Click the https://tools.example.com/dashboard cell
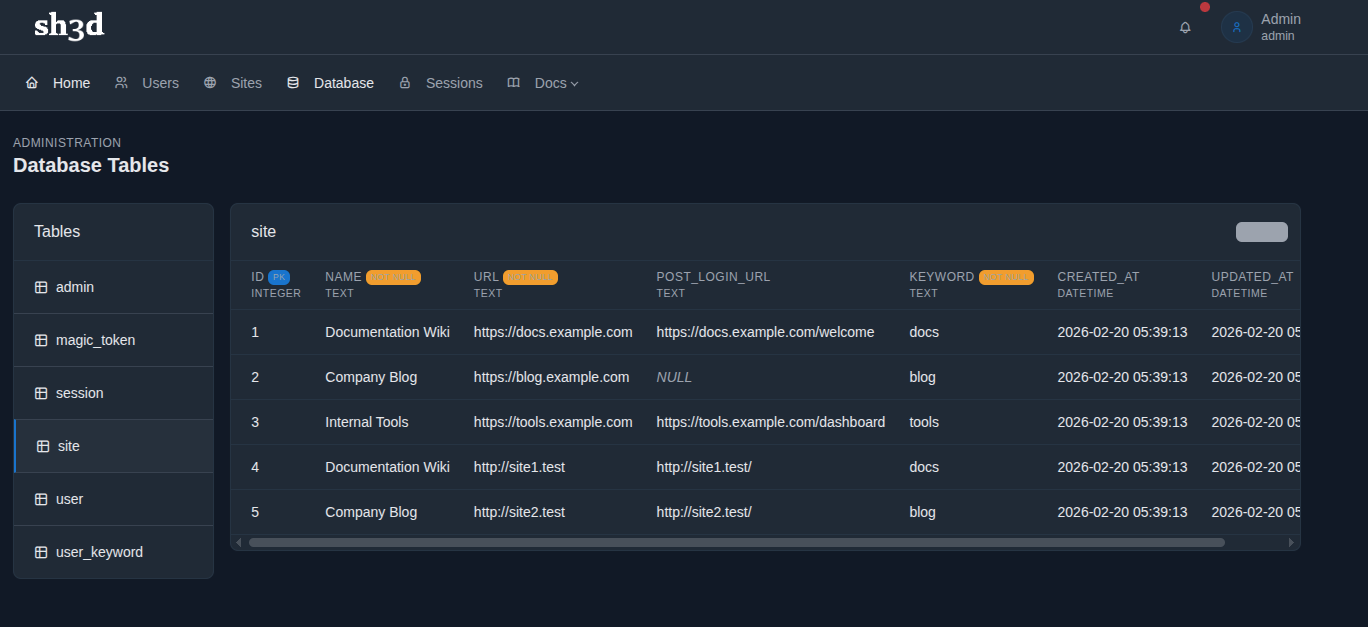The width and height of the screenshot is (1368, 627). coord(770,422)
